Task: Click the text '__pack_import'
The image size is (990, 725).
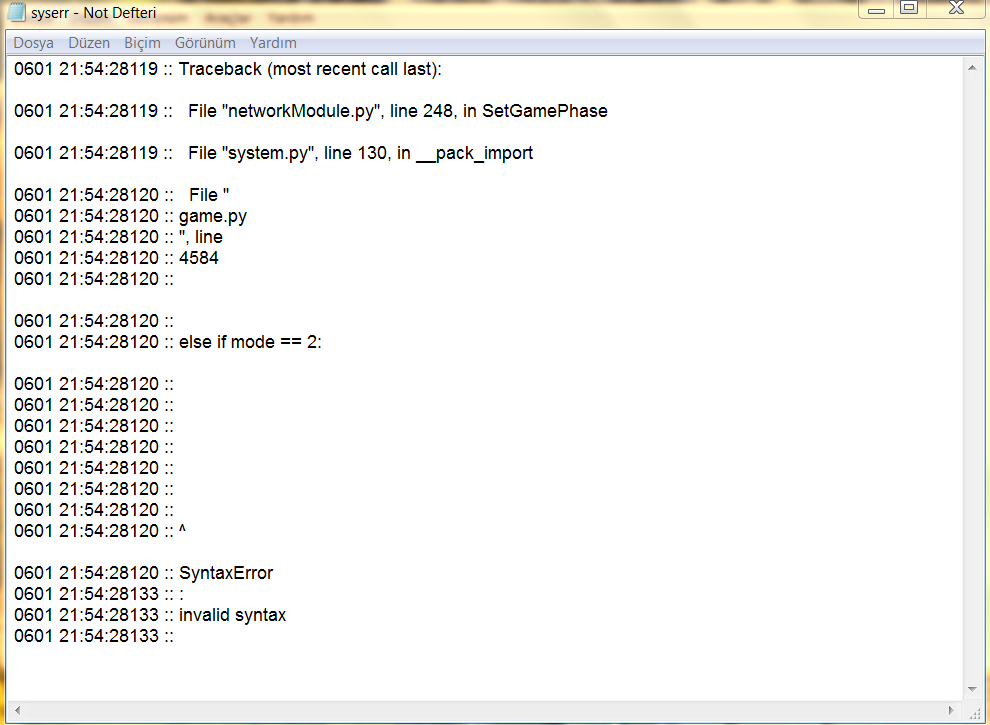Action: point(474,153)
